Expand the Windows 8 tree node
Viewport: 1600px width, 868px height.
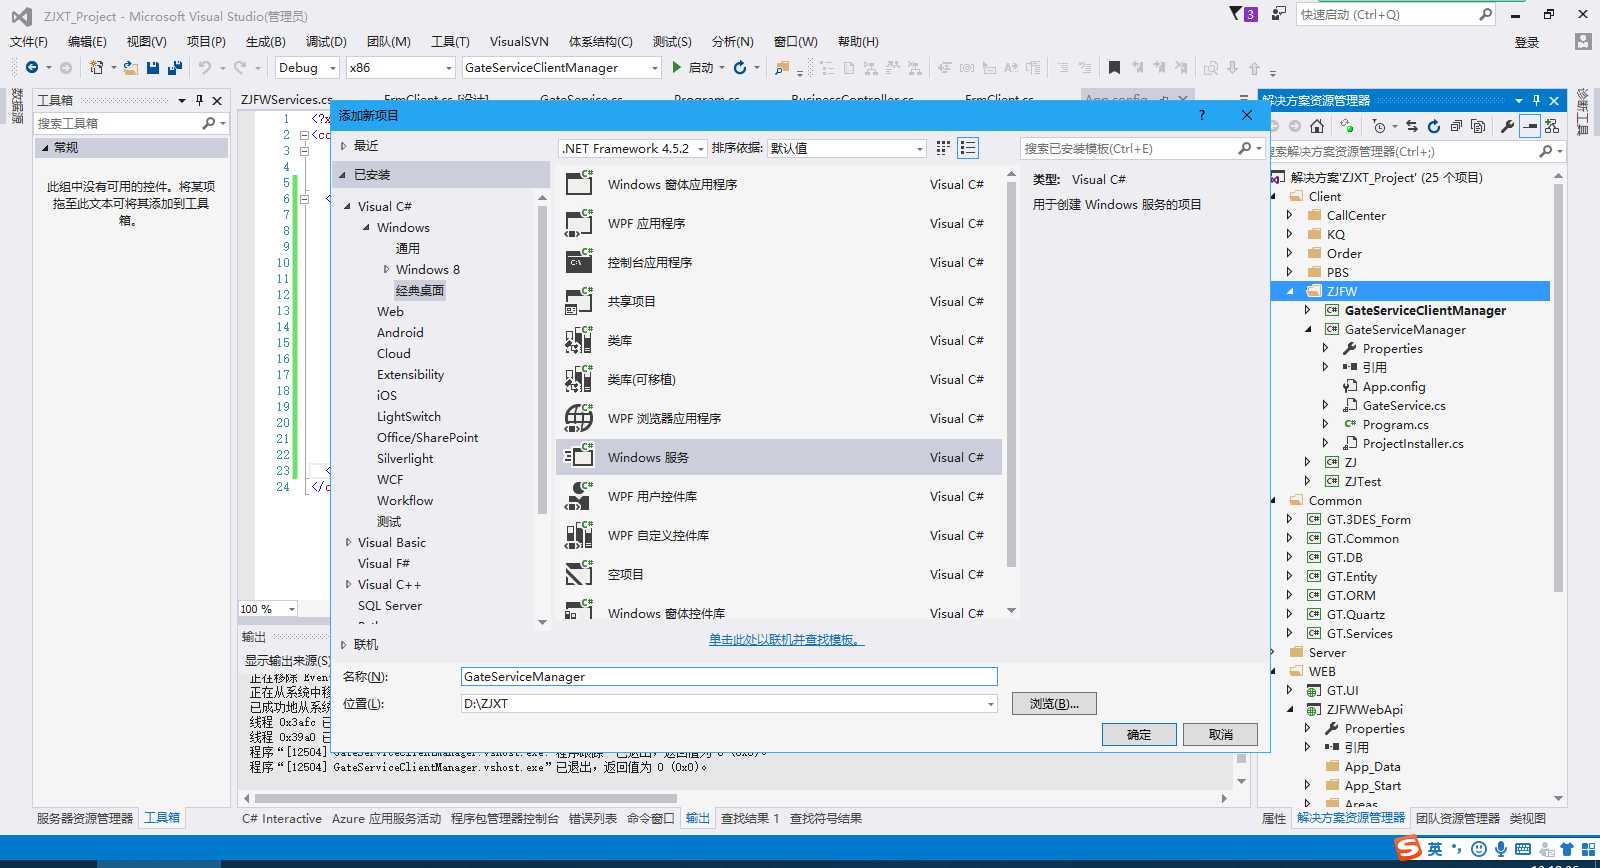pos(386,269)
